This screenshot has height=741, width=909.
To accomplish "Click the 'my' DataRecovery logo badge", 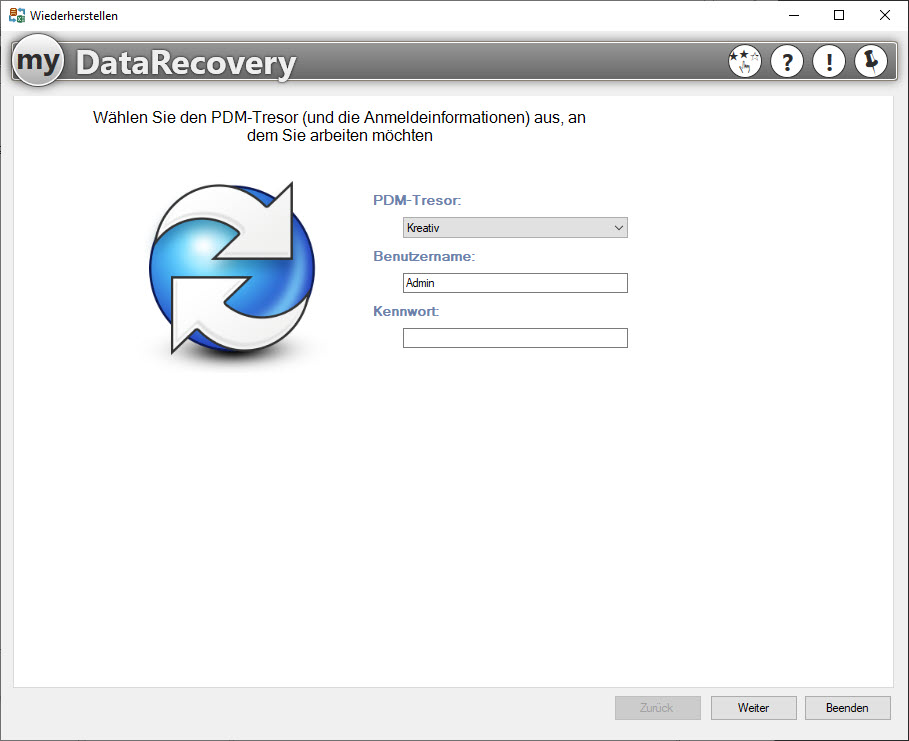I will (38, 60).
